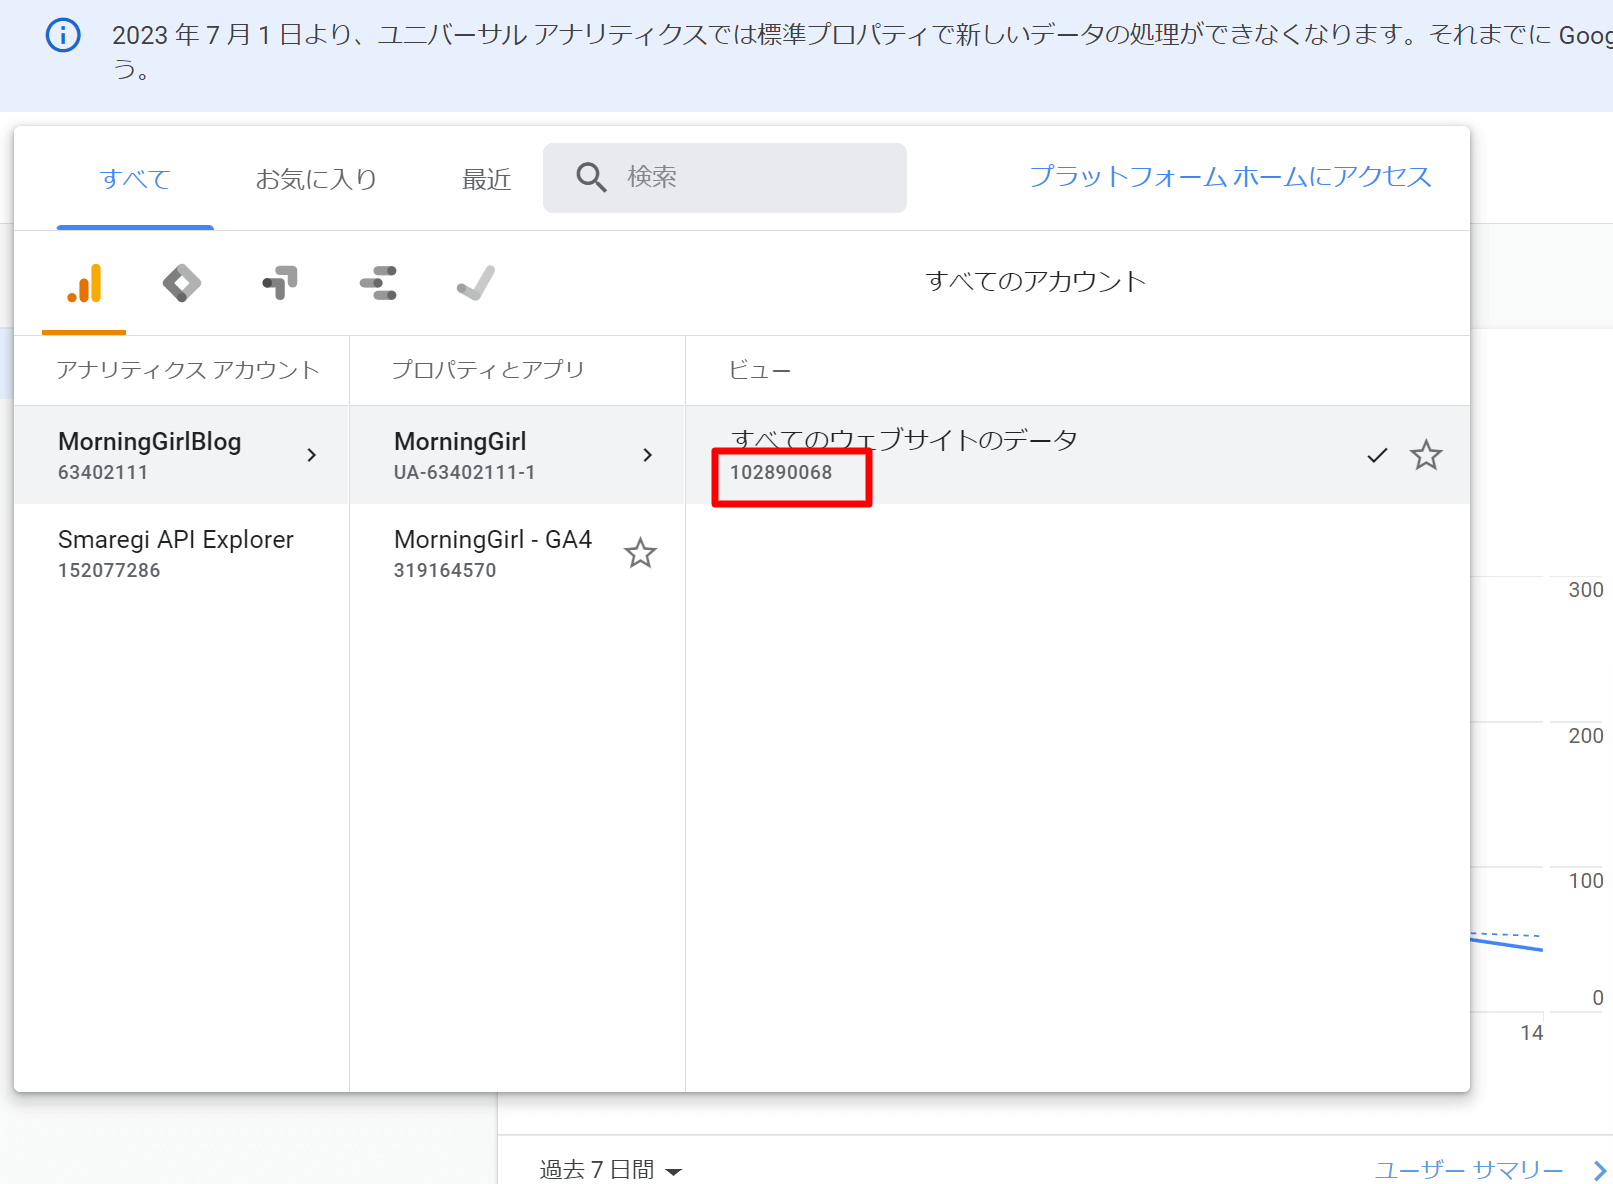Open the プラットフォーム ホームにアクセス link
The image size is (1613, 1184).
pos(1231,177)
